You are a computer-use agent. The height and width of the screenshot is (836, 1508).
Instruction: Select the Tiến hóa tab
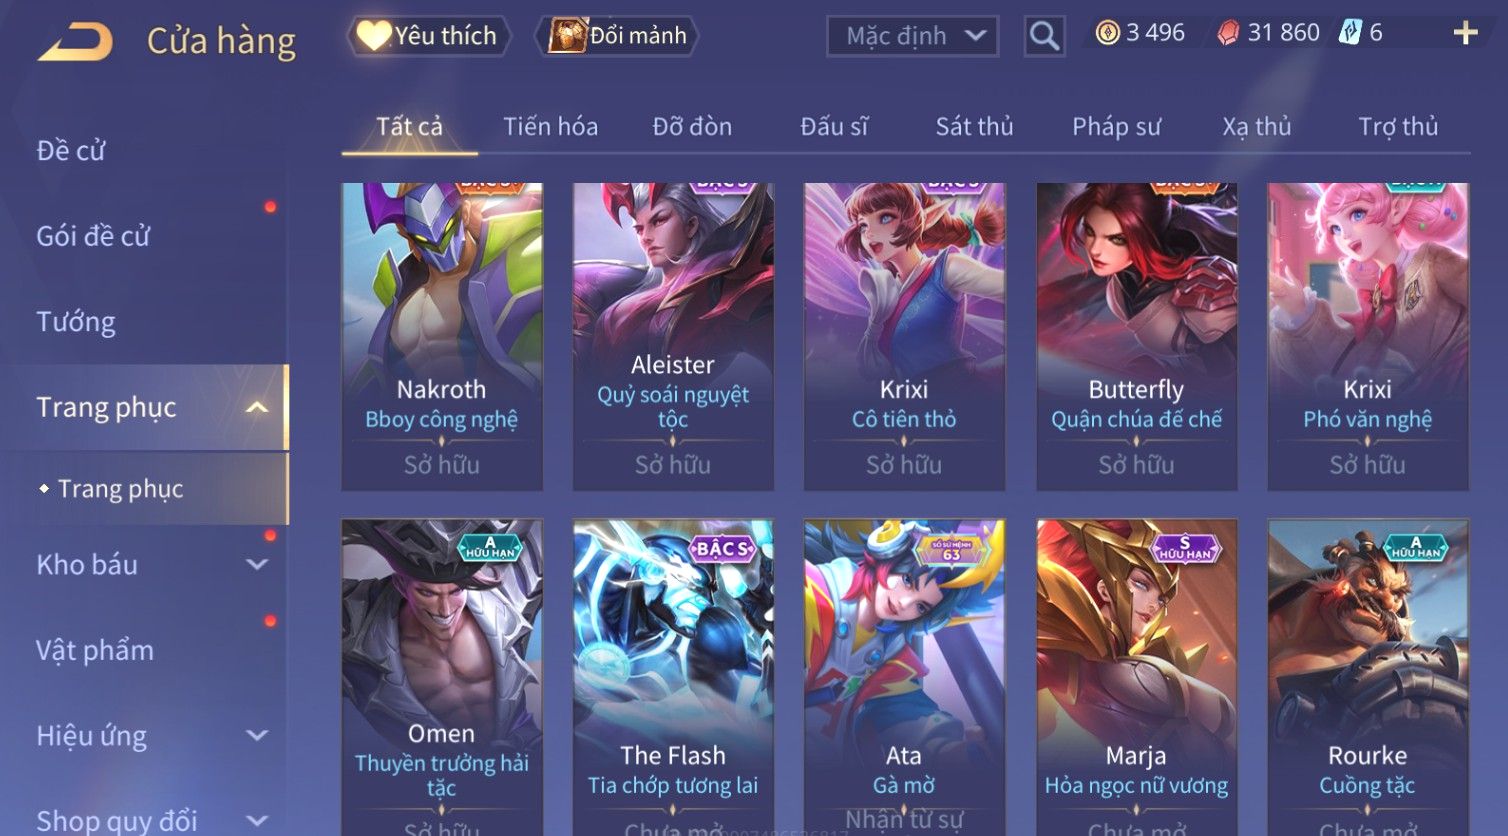(x=550, y=127)
